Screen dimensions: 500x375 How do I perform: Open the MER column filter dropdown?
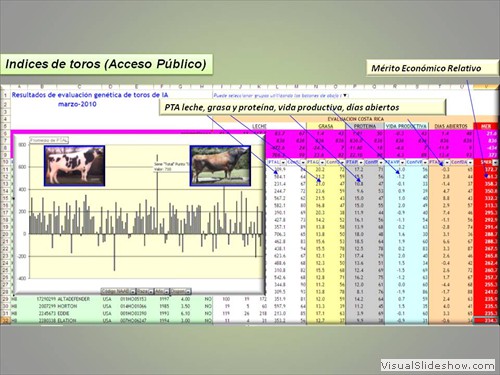coord(495,162)
